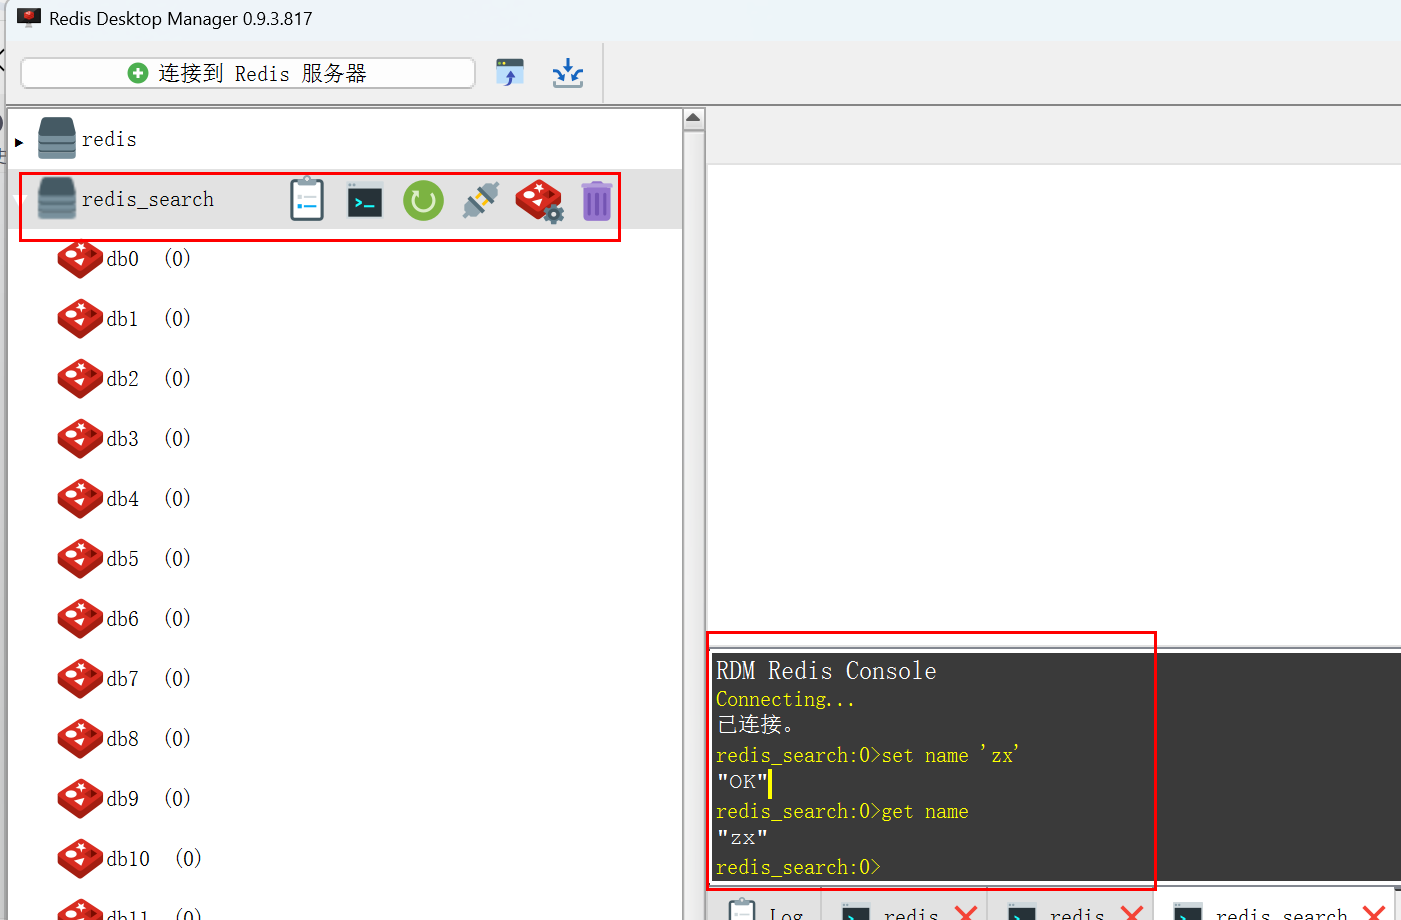Open database db4
This screenshot has height=920, width=1401.
pyautogui.click(x=124, y=499)
